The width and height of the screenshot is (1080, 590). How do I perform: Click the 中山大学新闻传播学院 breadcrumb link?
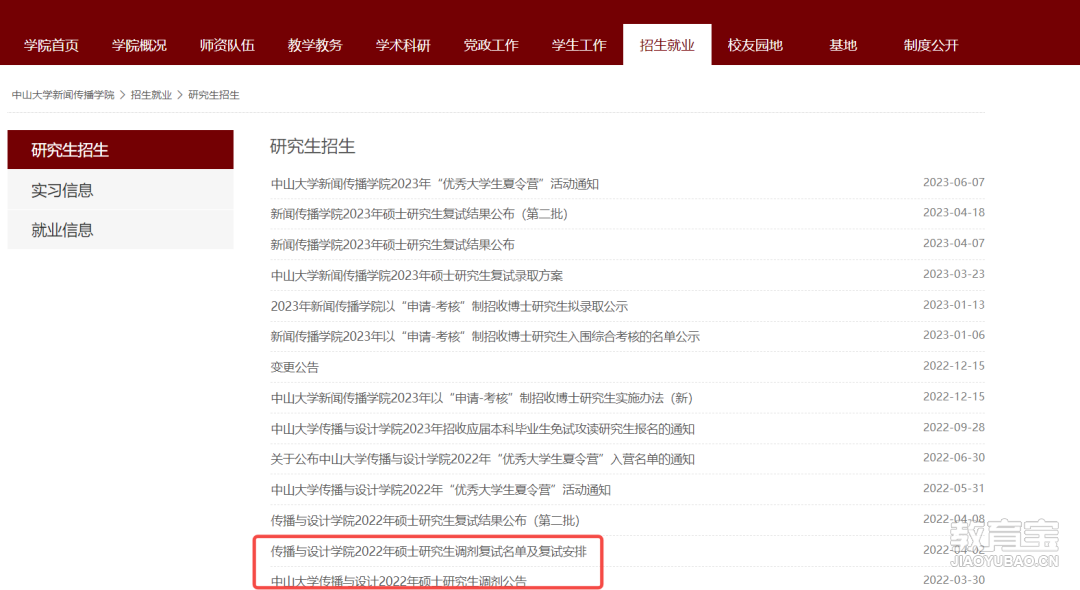tap(63, 95)
